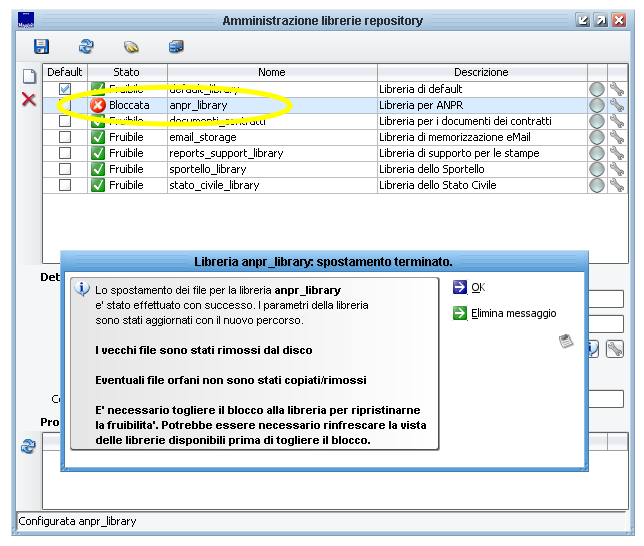Close the Amministrazione librerie repository window

click(x=619, y=20)
